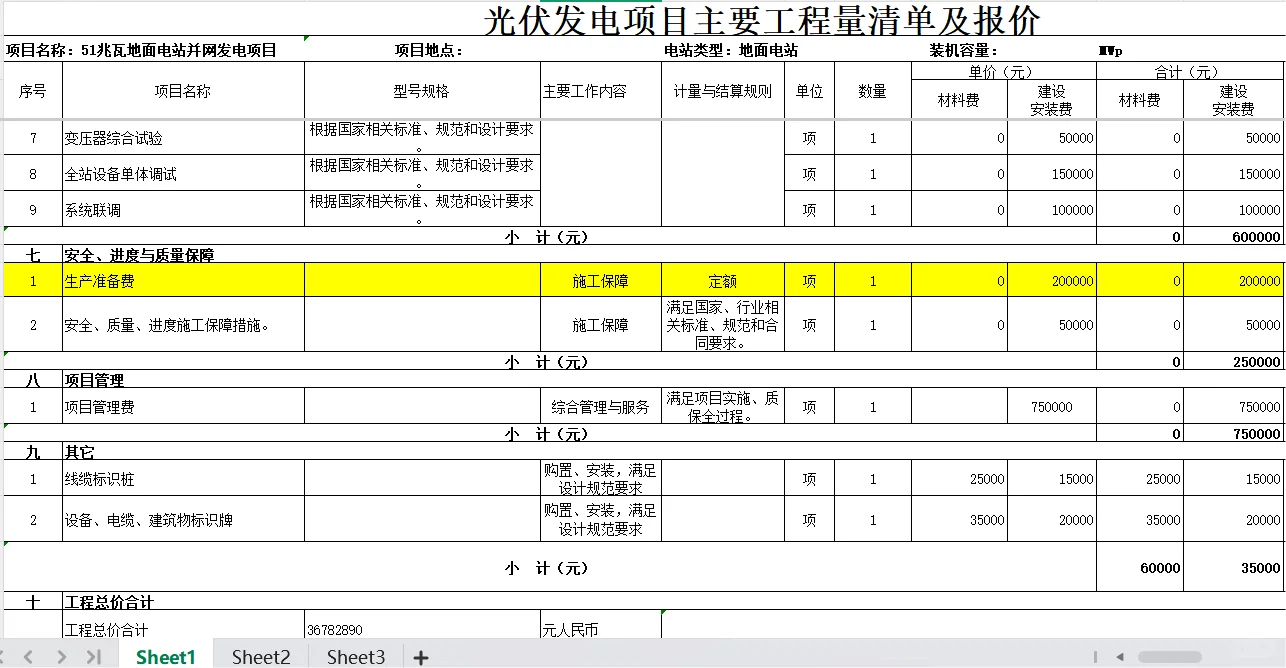Switch to the Sheet3 tab
The width and height of the screenshot is (1286, 668).
coord(355,657)
